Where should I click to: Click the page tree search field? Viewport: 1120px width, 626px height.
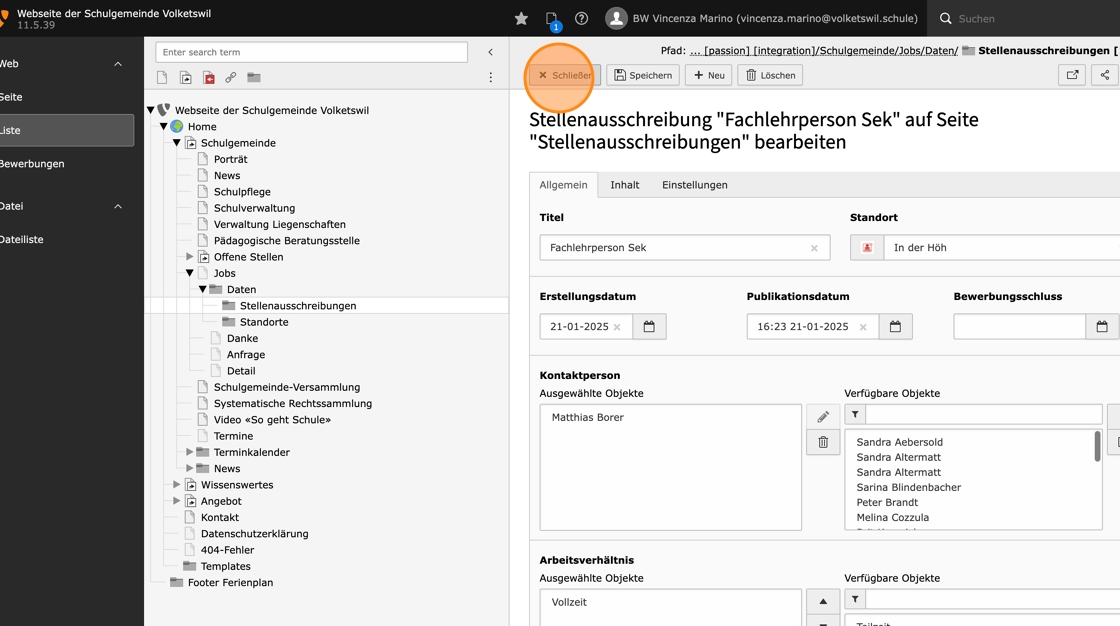311,52
